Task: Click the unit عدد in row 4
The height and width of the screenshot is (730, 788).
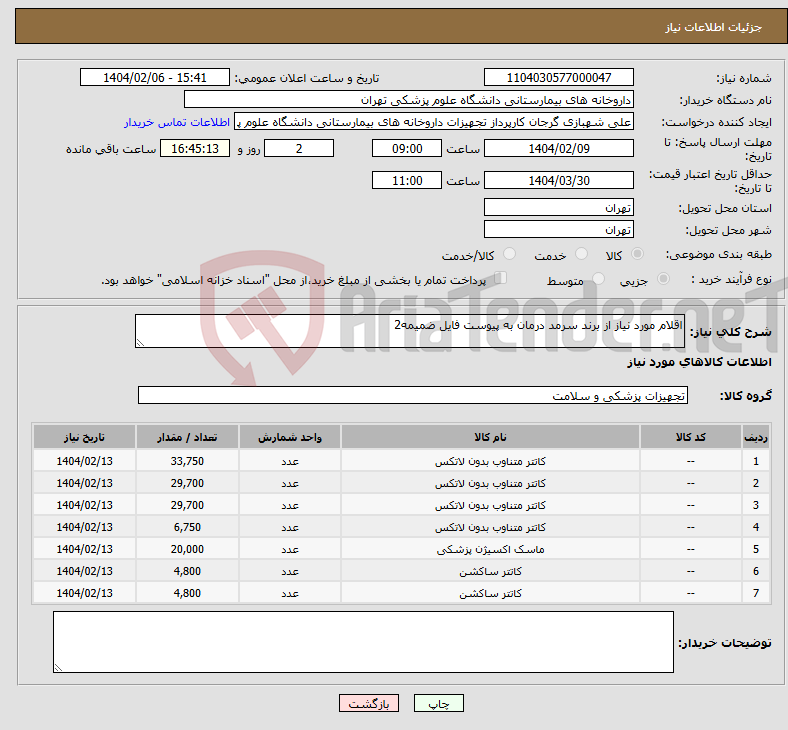Action: 290,527
